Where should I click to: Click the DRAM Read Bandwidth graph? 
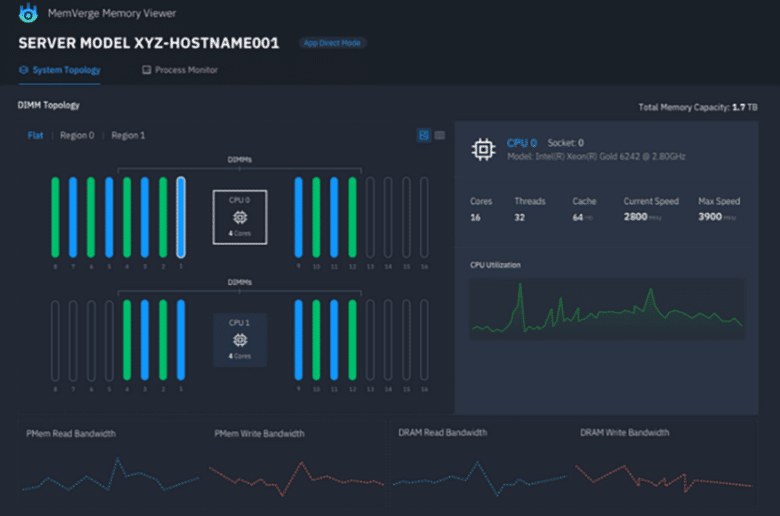coord(480,478)
